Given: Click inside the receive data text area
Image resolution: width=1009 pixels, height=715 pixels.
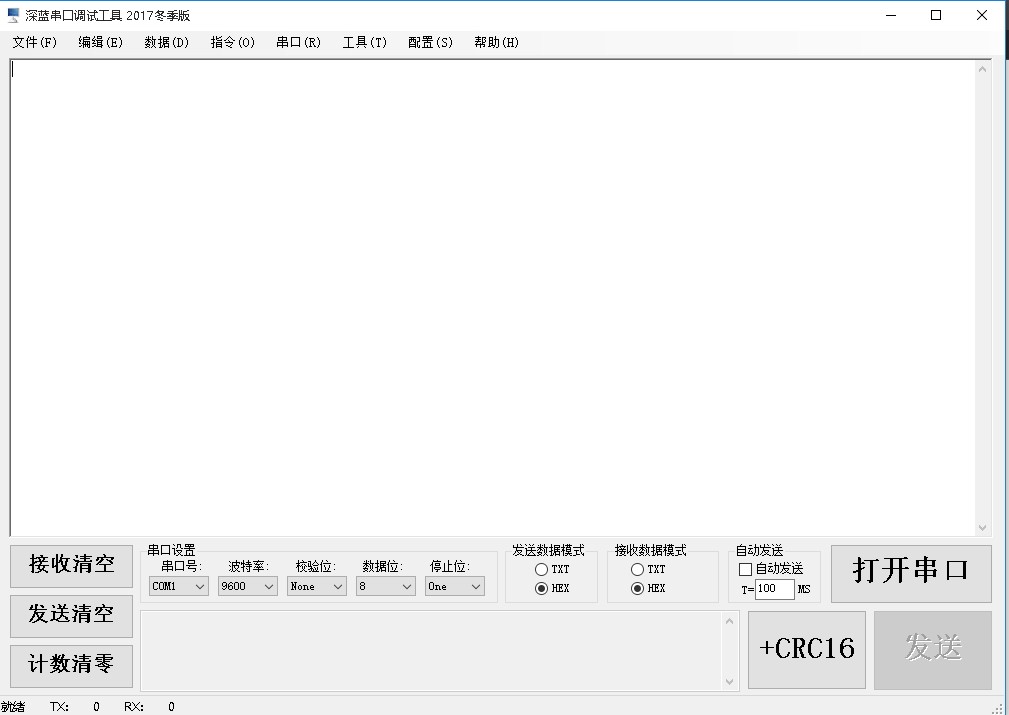Looking at the screenshot, I should (x=492, y=297).
